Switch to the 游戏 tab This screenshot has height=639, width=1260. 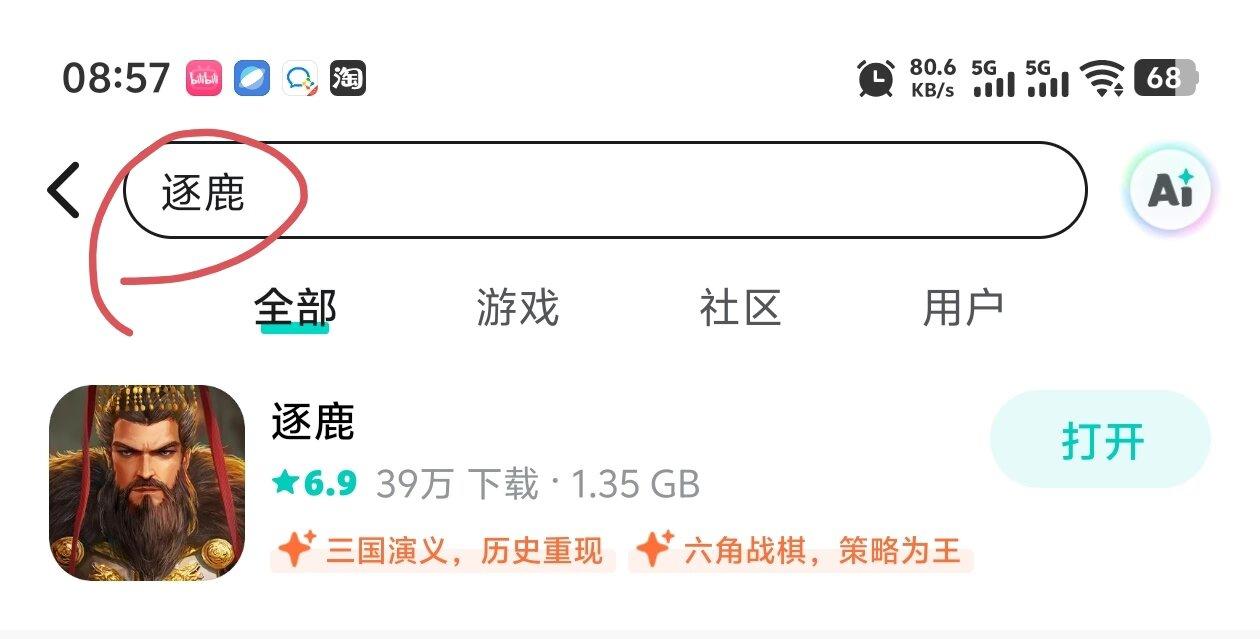[517, 308]
